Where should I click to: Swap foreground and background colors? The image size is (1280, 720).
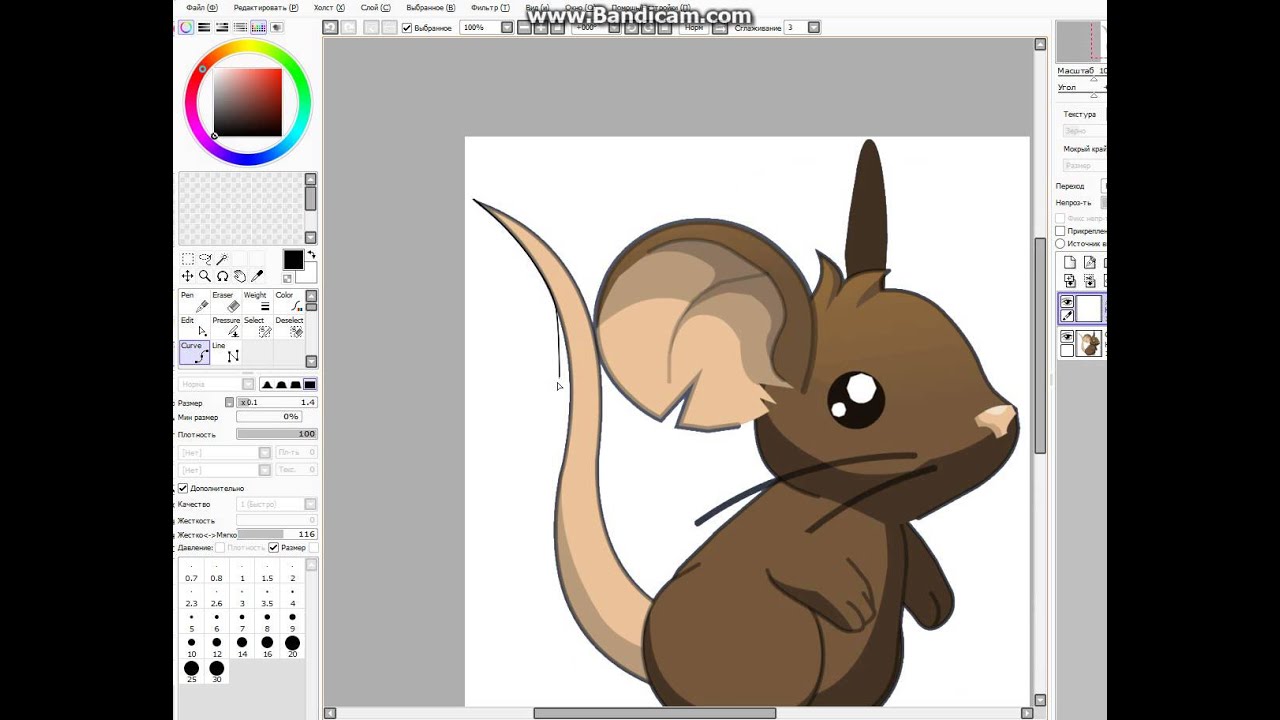(x=311, y=255)
